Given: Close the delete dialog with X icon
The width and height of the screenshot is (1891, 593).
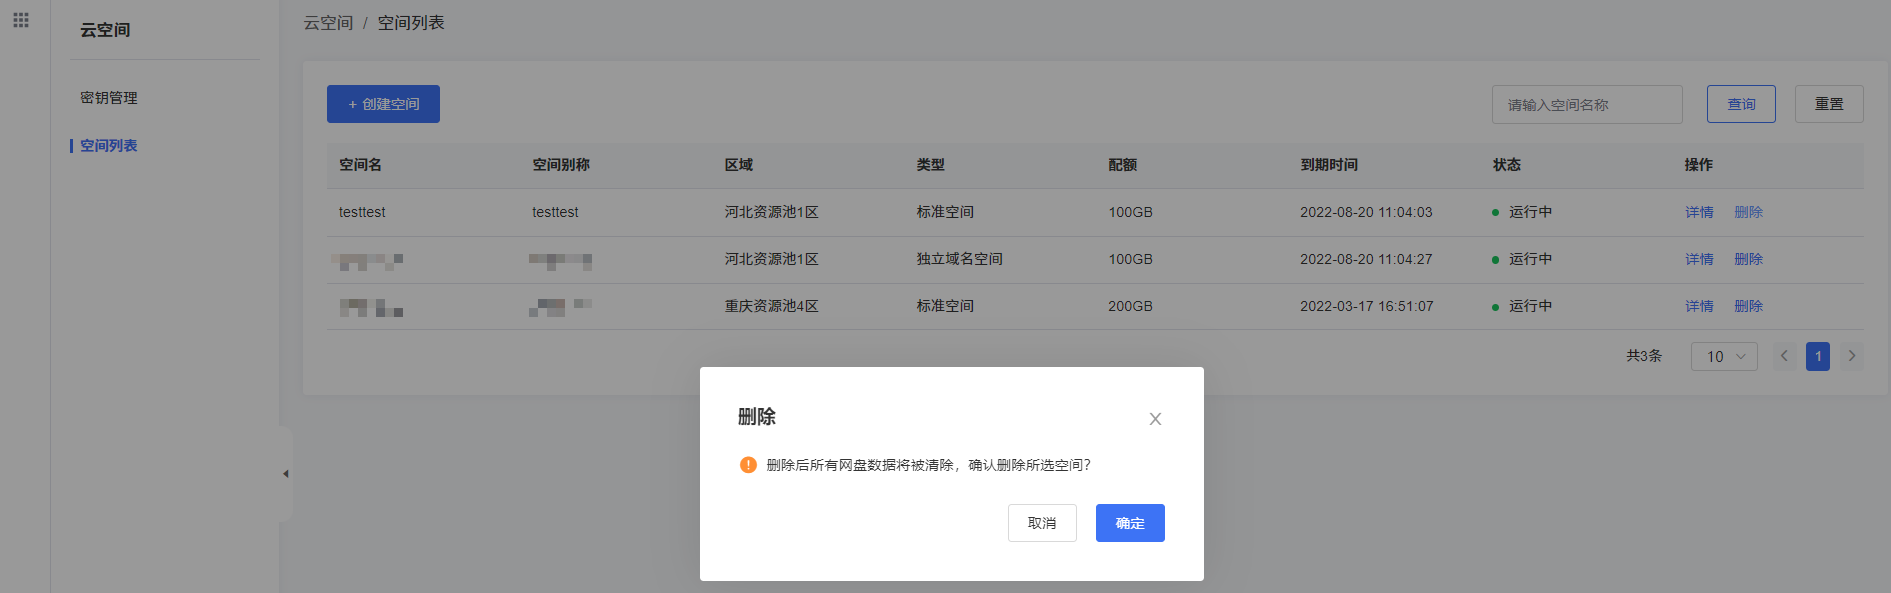Looking at the screenshot, I should pos(1155,419).
